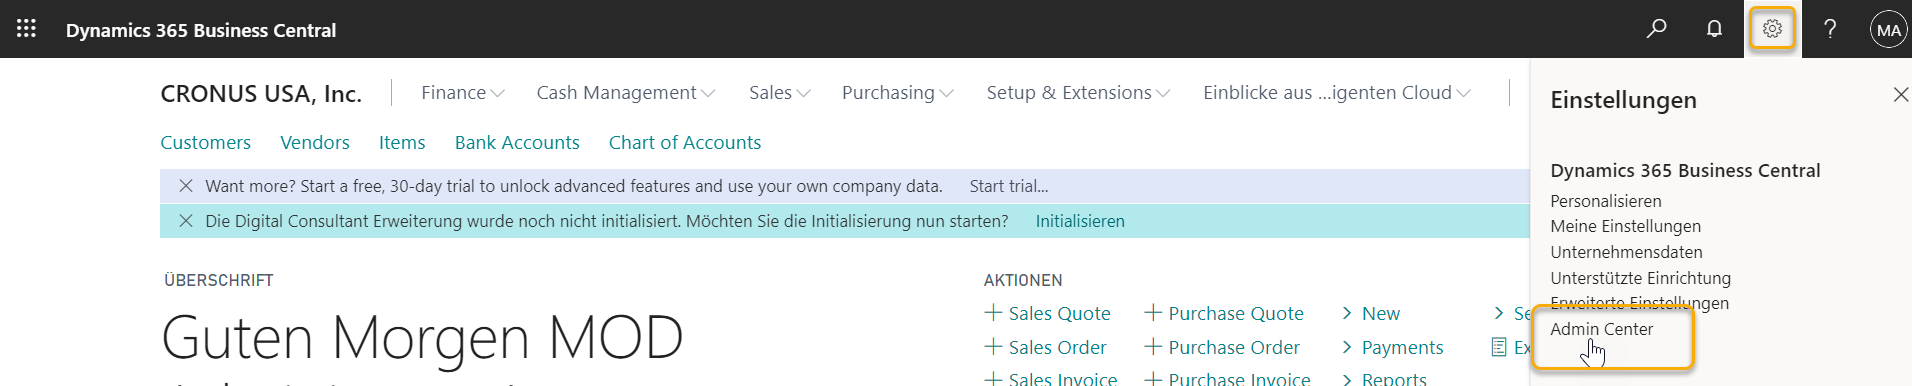Expand the Finance menu
This screenshot has height=386, width=1912.
coord(463,93)
